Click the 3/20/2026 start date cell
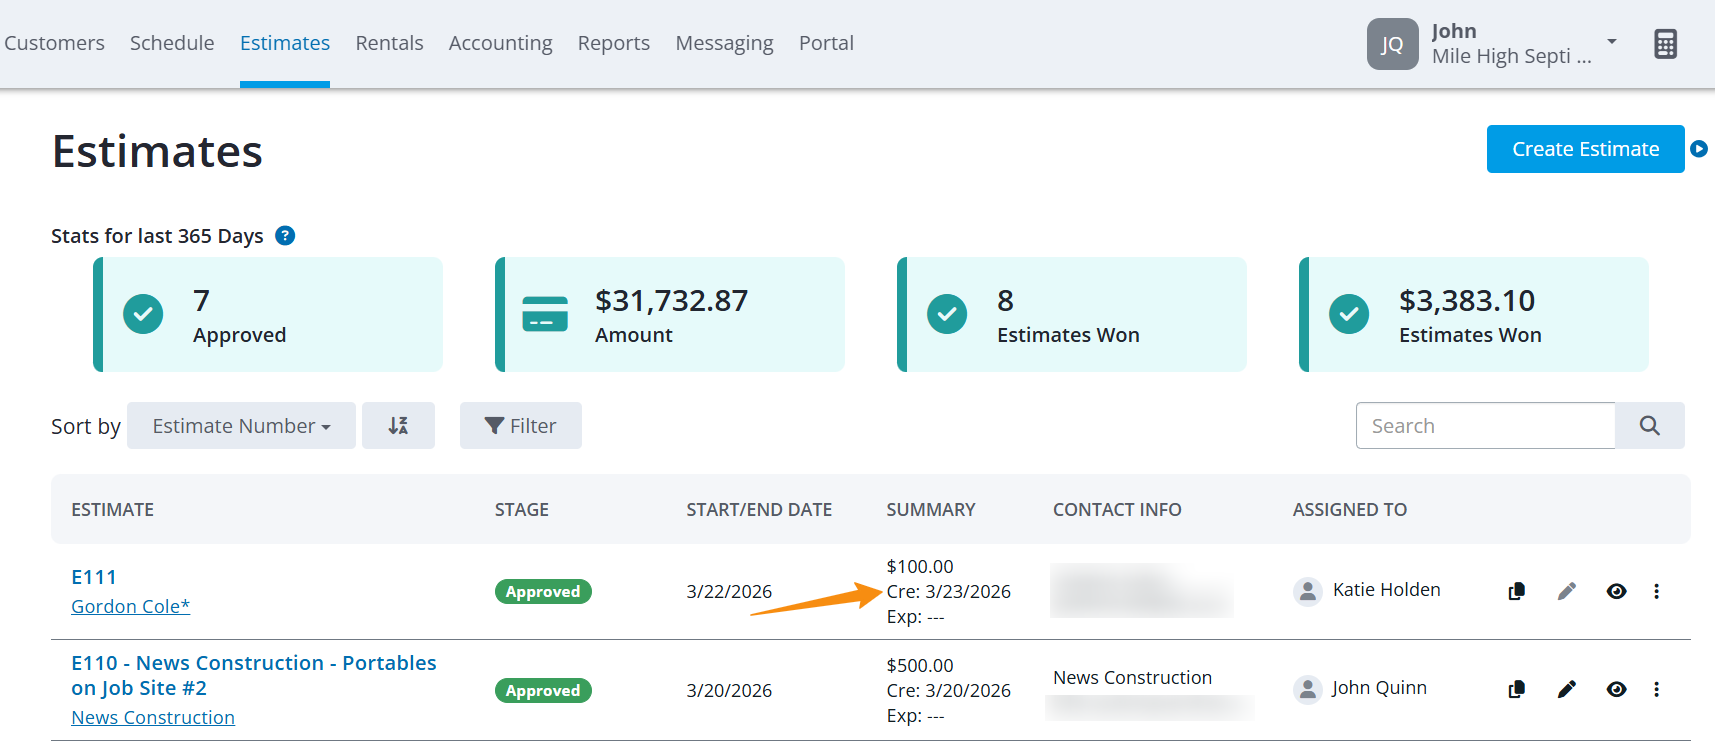1715x748 pixels. pyautogui.click(x=729, y=691)
